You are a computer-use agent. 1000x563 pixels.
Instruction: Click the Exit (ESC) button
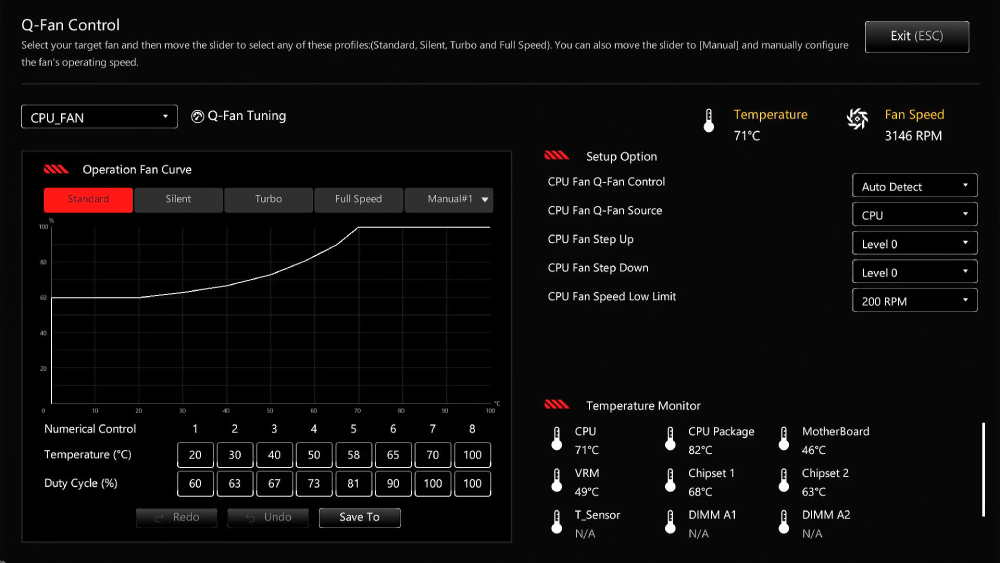917,36
